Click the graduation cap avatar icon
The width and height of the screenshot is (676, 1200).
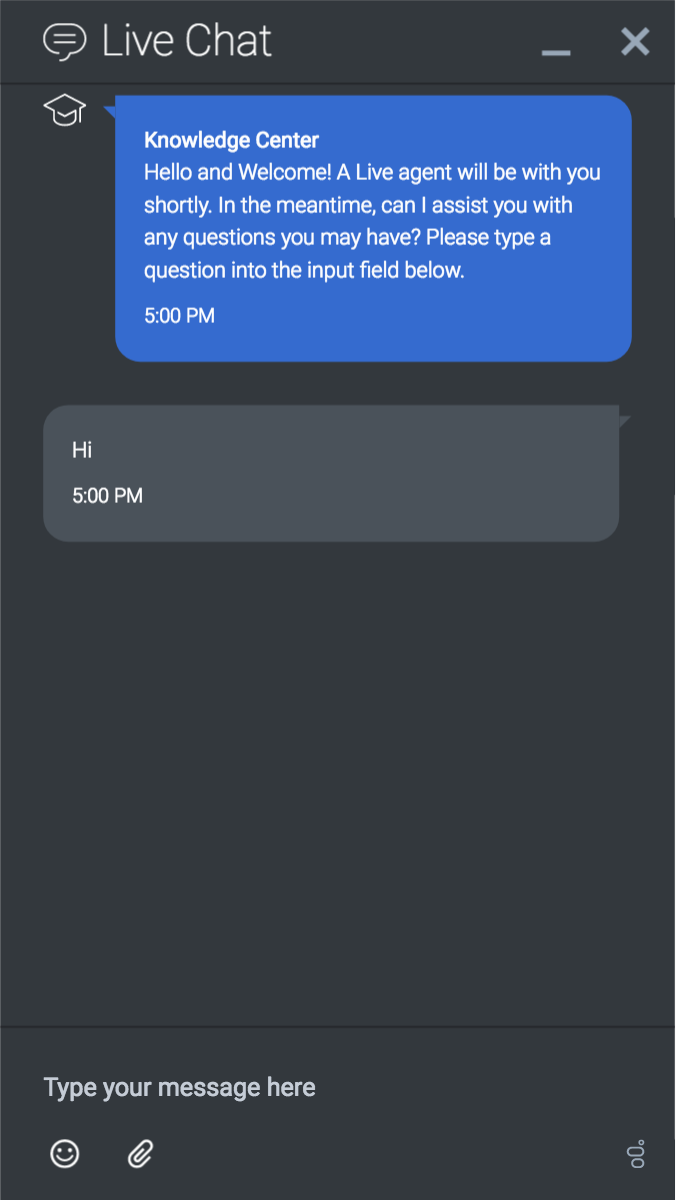65,110
